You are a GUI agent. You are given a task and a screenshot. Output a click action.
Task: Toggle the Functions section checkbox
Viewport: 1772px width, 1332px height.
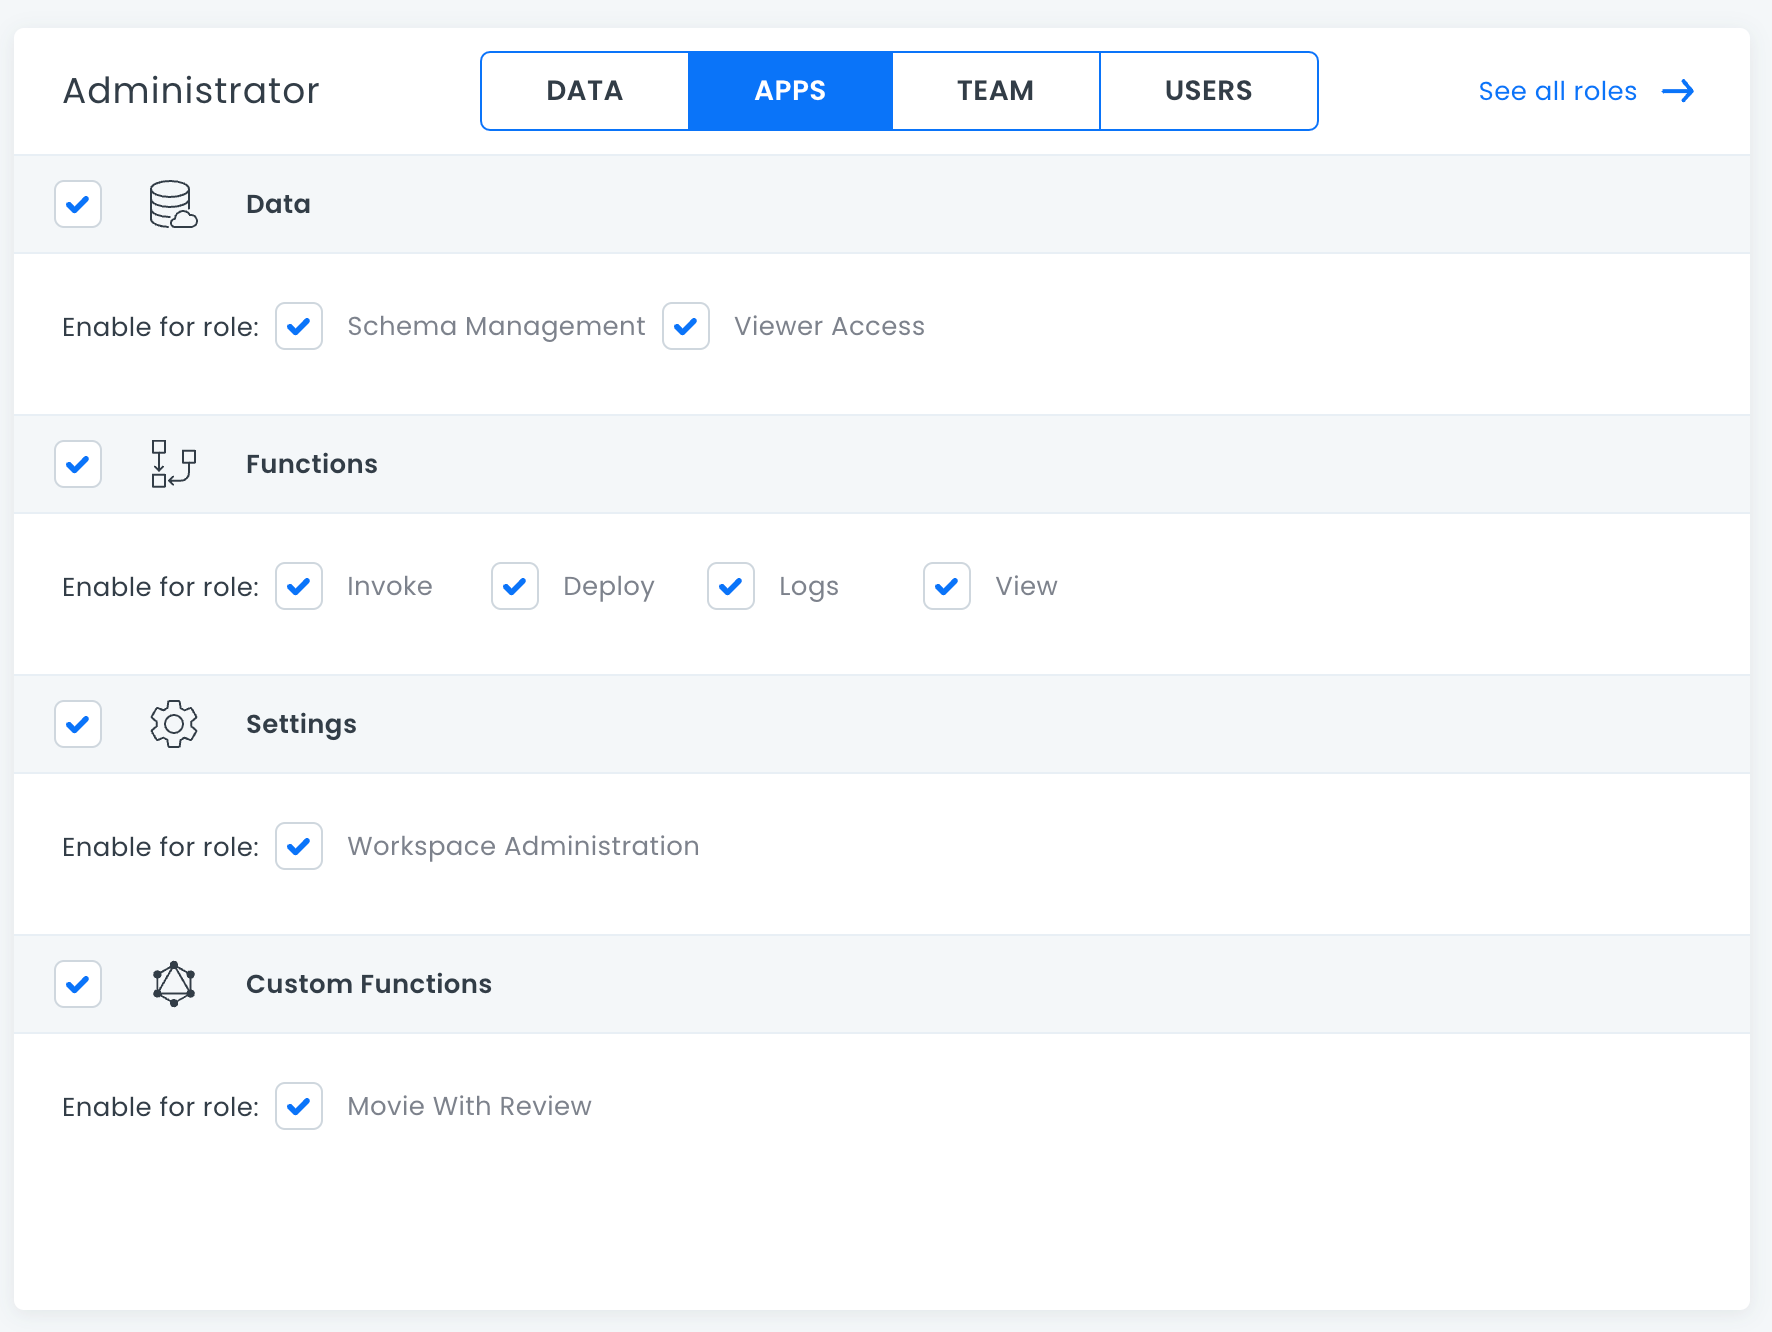pyautogui.click(x=78, y=464)
